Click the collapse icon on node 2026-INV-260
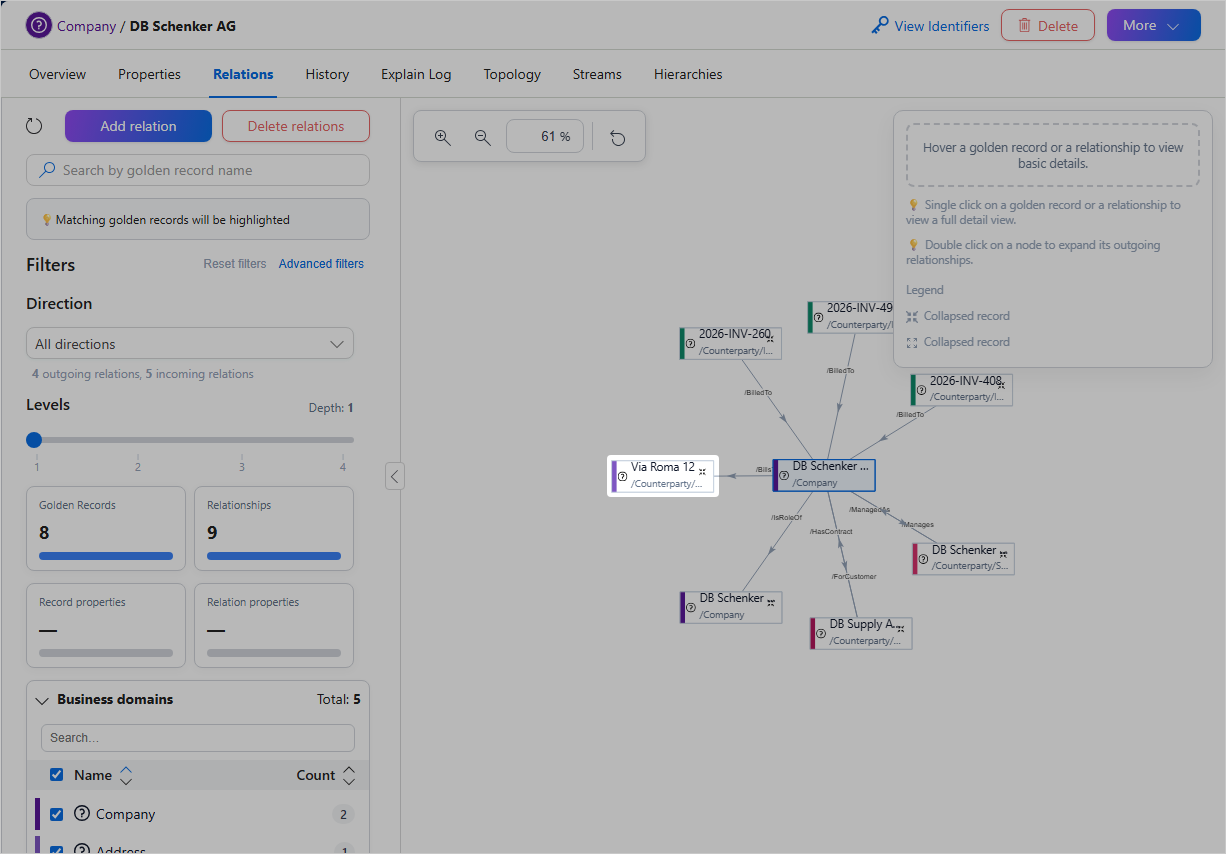This screenshot has width=1226, height=854. point(770,339)
